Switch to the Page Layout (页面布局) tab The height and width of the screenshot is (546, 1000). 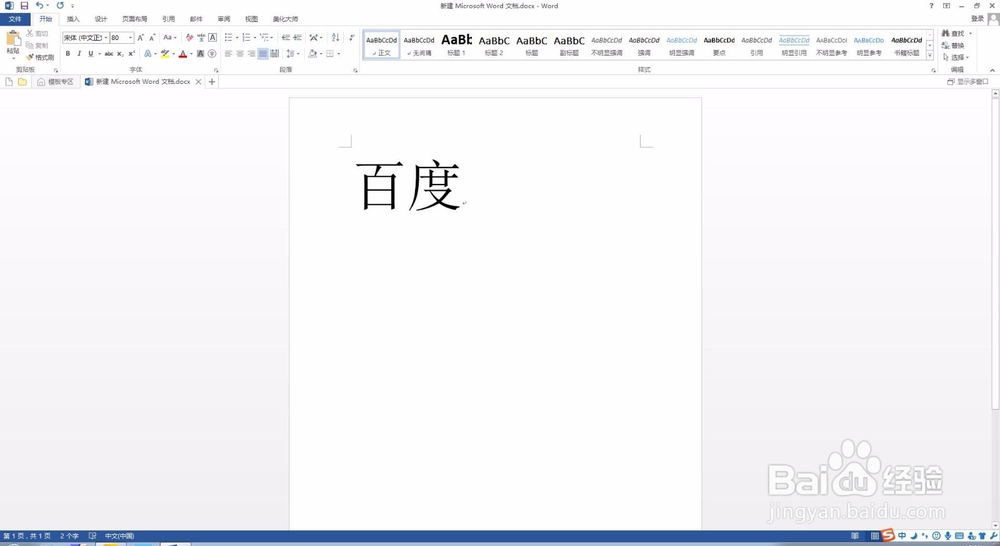pos(135,19)
